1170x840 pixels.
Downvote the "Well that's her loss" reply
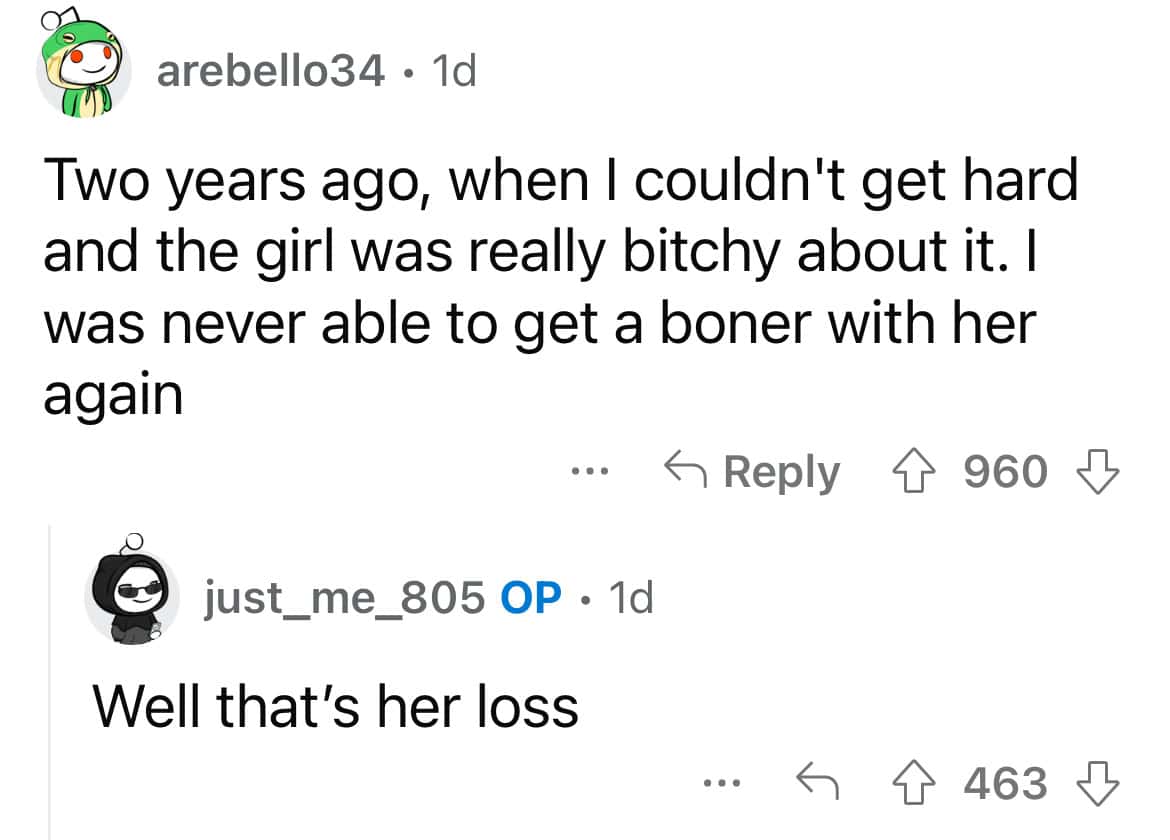[1097, 783]
